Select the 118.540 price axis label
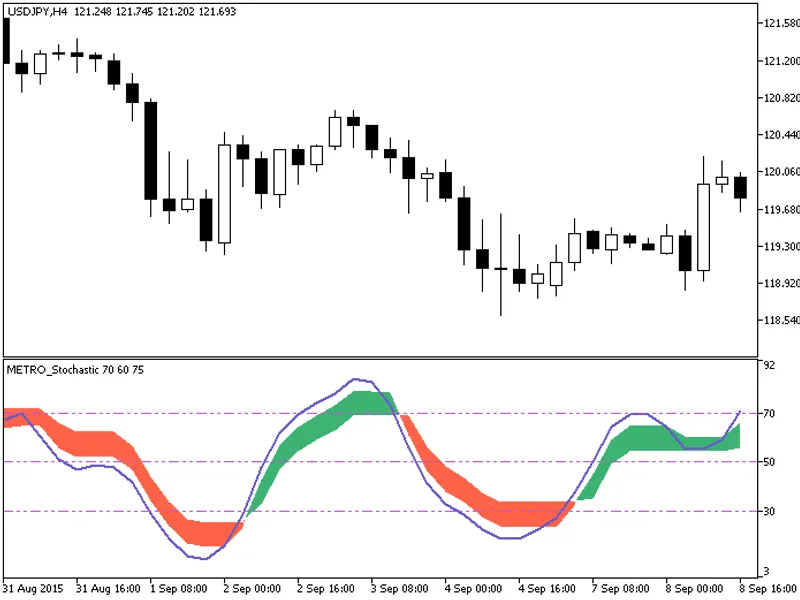This screenshot has width=800, height=600. [782, 320]
